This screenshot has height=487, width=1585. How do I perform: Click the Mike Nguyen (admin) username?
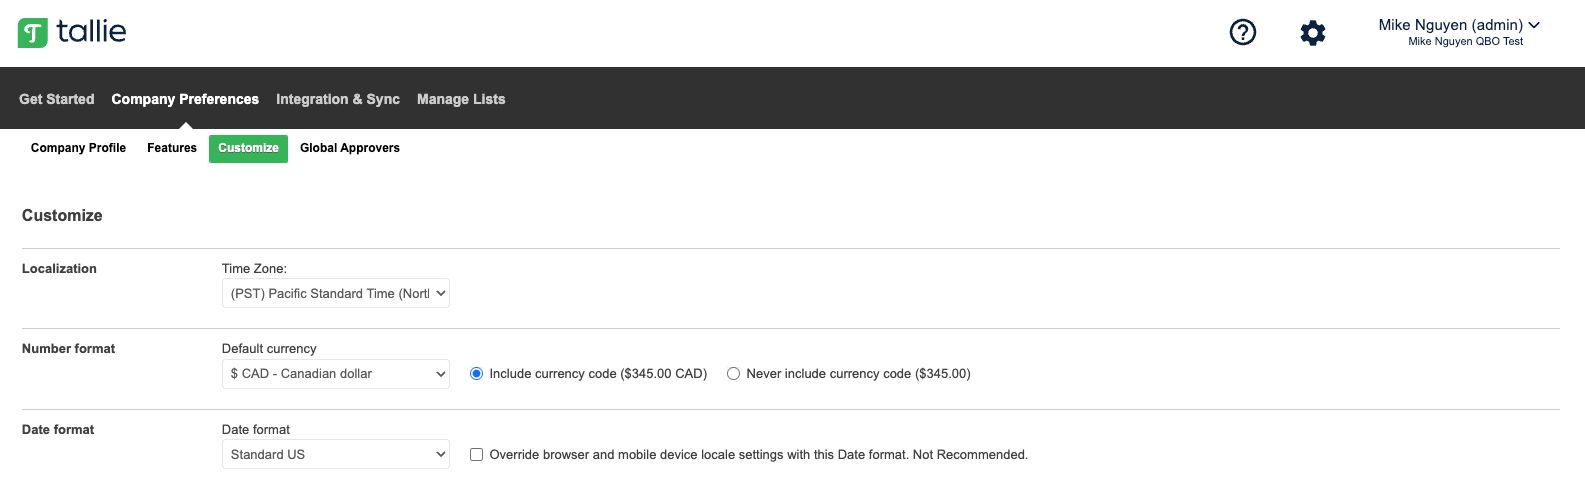pyautogui.click(x=1451, y=25)
